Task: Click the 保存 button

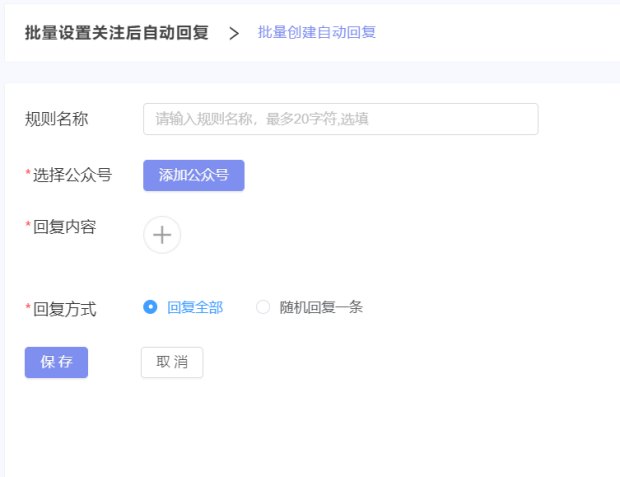Action: coord(56,362)
